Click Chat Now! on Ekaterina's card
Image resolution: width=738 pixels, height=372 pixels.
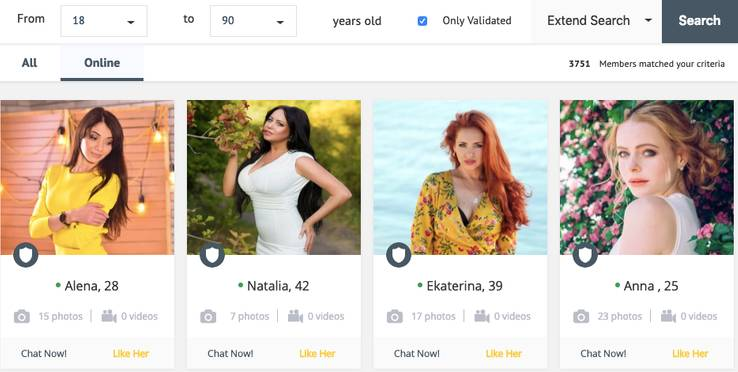tap(417, 353)
